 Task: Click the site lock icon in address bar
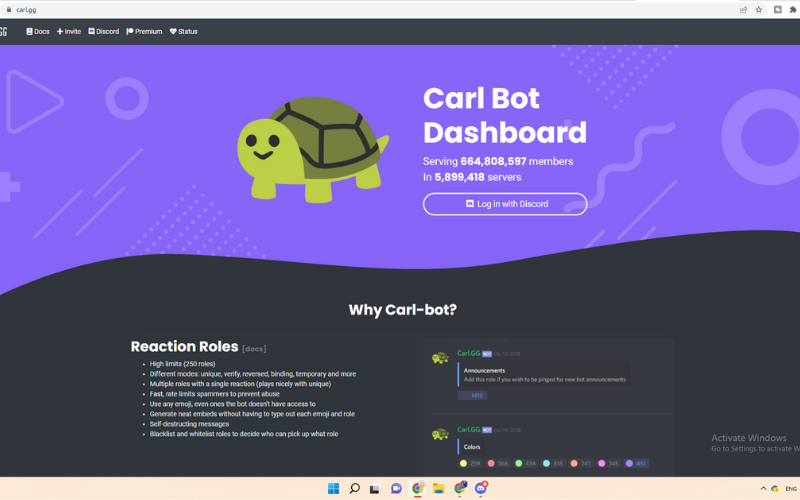(x=9, y=10)
